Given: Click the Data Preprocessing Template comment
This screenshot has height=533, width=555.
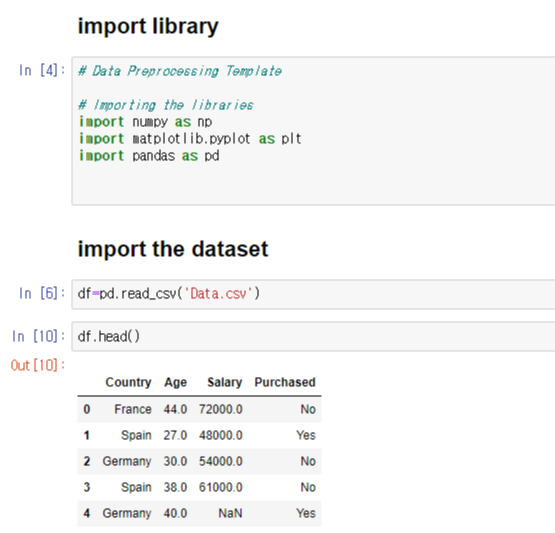Looking at the screenshot, I should tap(180, 71).
